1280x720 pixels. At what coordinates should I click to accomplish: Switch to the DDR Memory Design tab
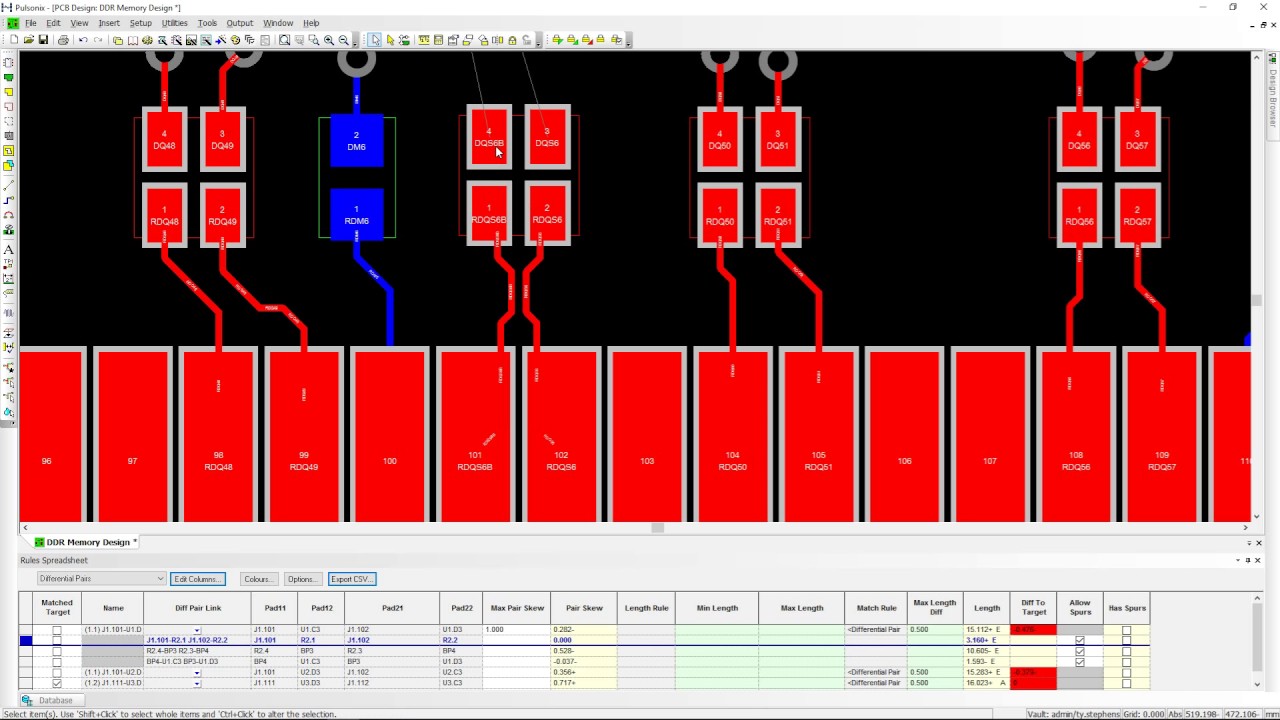(88, 542)
